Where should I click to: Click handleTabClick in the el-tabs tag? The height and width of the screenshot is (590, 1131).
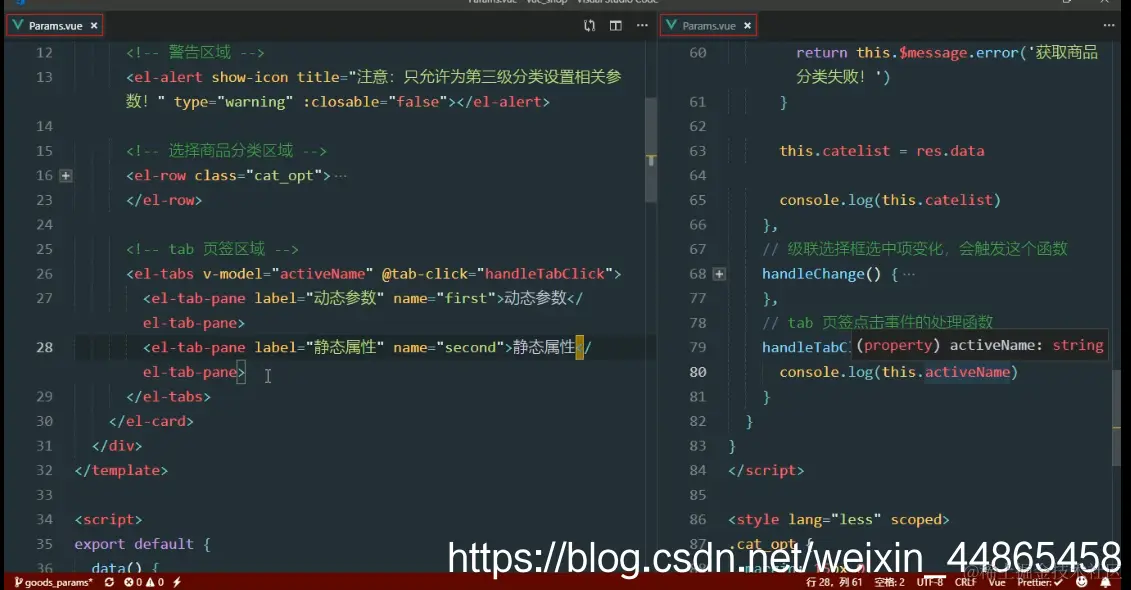[545, 274]
